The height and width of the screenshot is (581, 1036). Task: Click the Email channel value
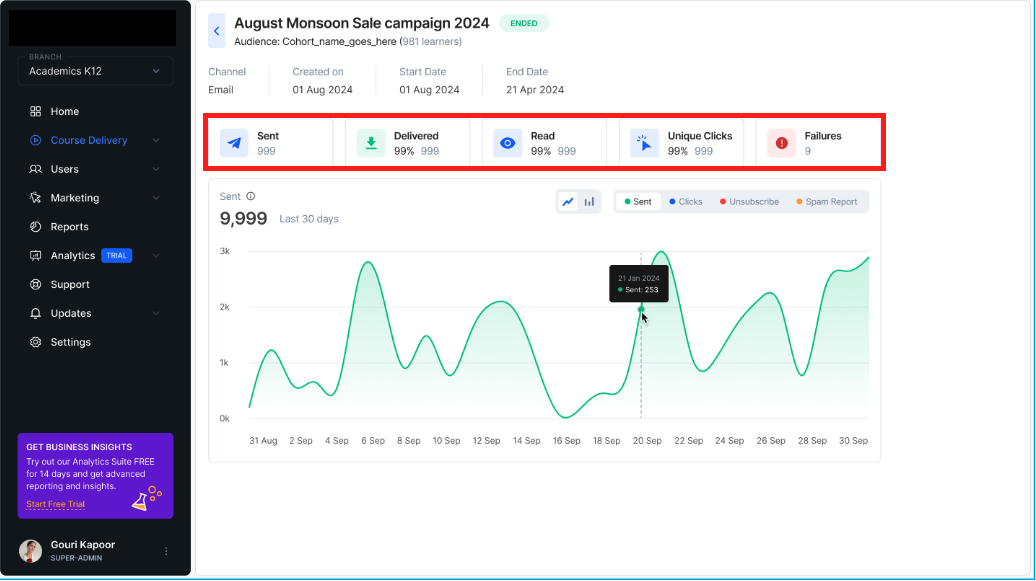(221, 90)
